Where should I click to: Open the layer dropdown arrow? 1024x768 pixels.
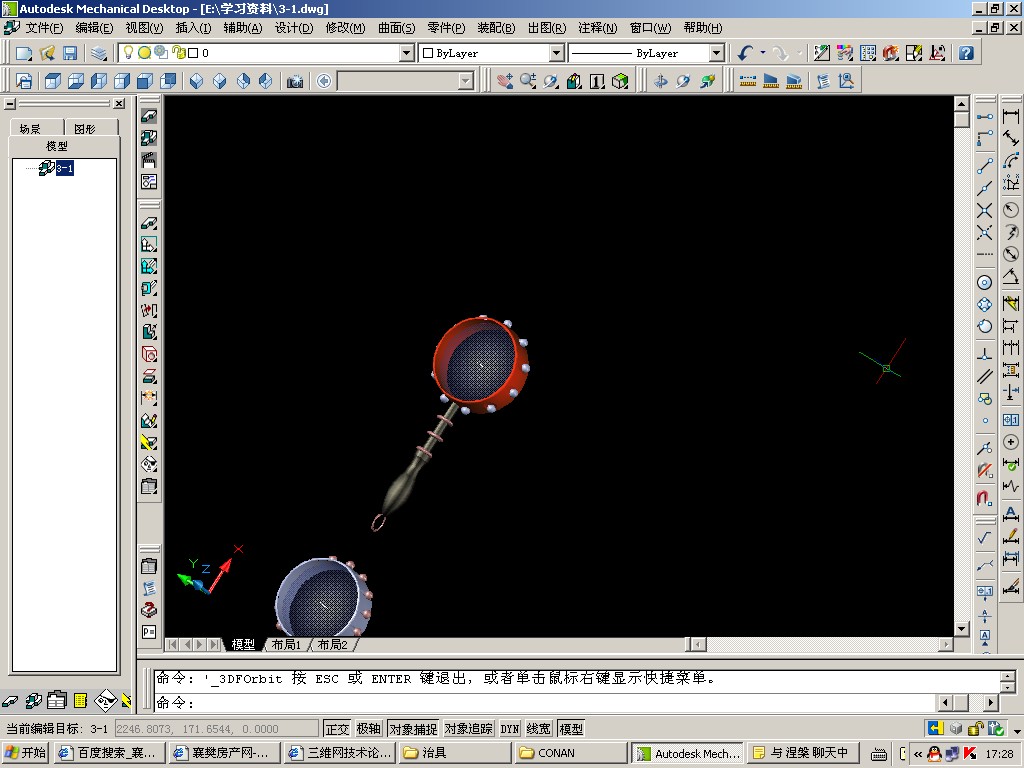pyautogui.click(x=406, y=53)
